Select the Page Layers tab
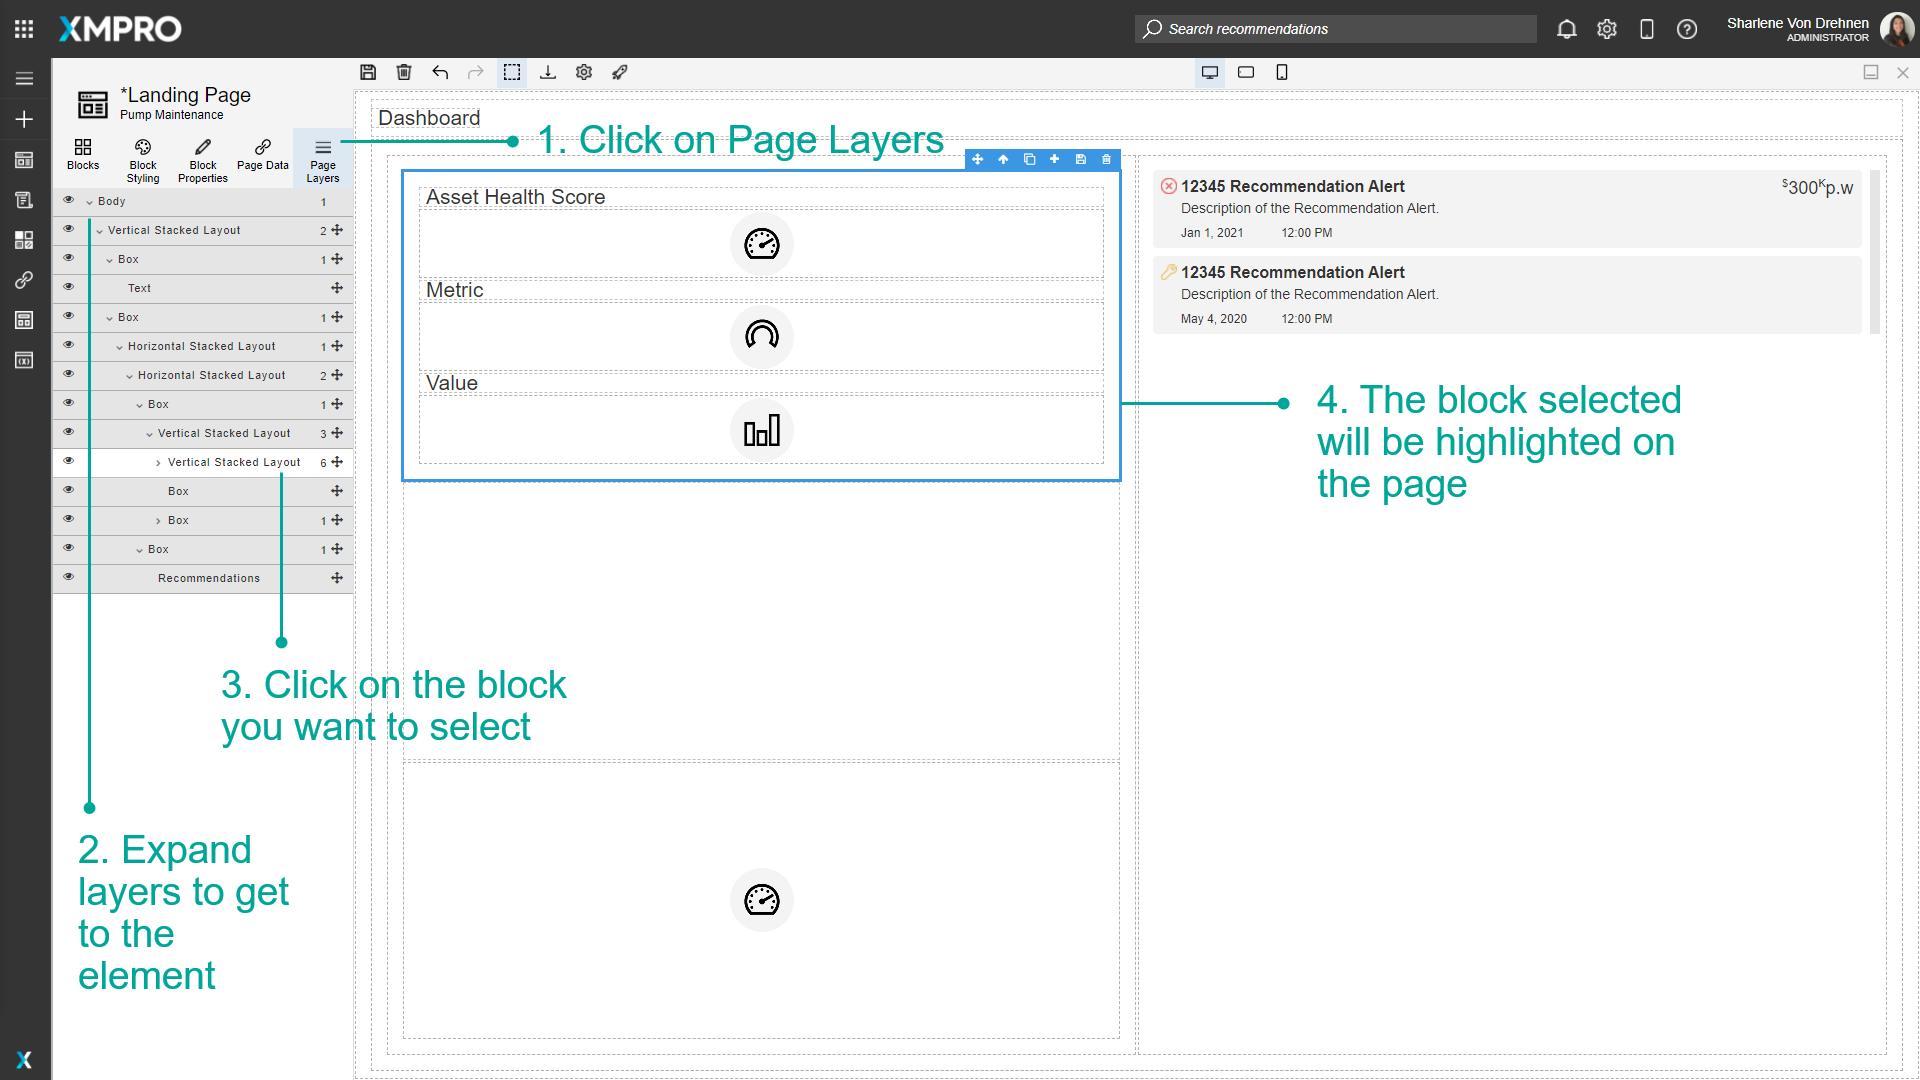Screen dimensions: 1920x1080 click(x=322, y=158)
